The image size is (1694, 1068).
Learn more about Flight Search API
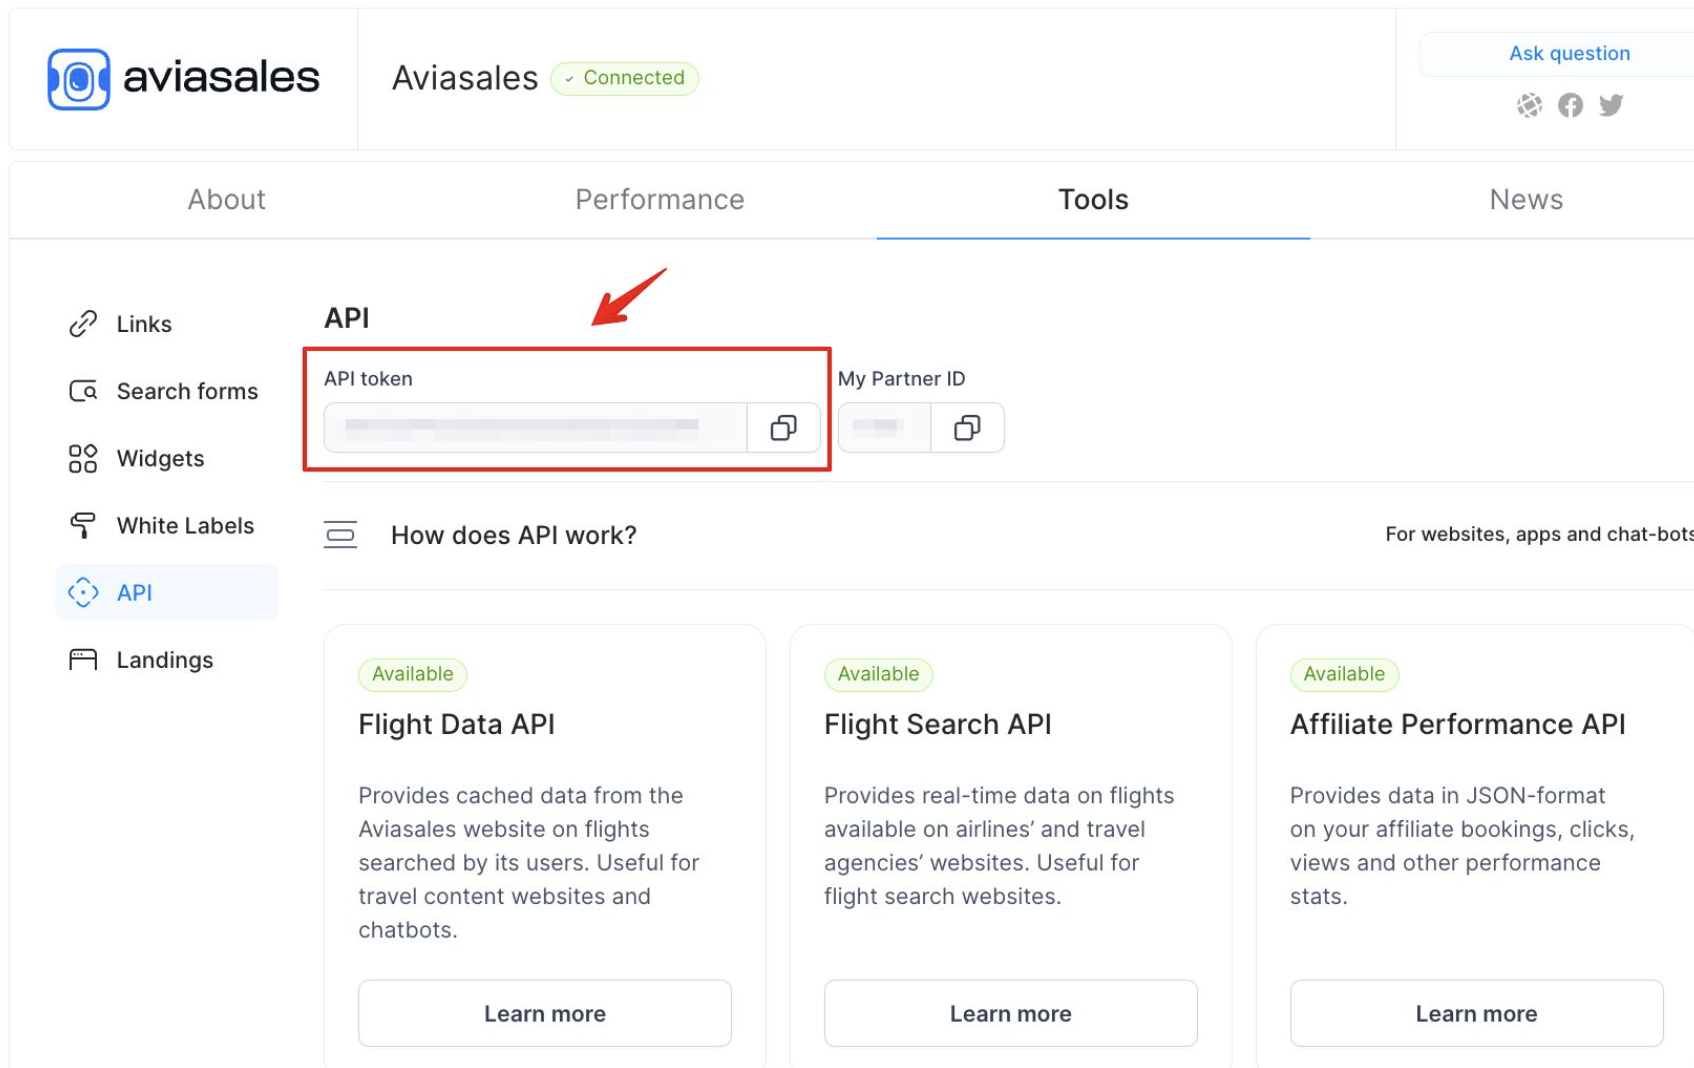1010,1013
